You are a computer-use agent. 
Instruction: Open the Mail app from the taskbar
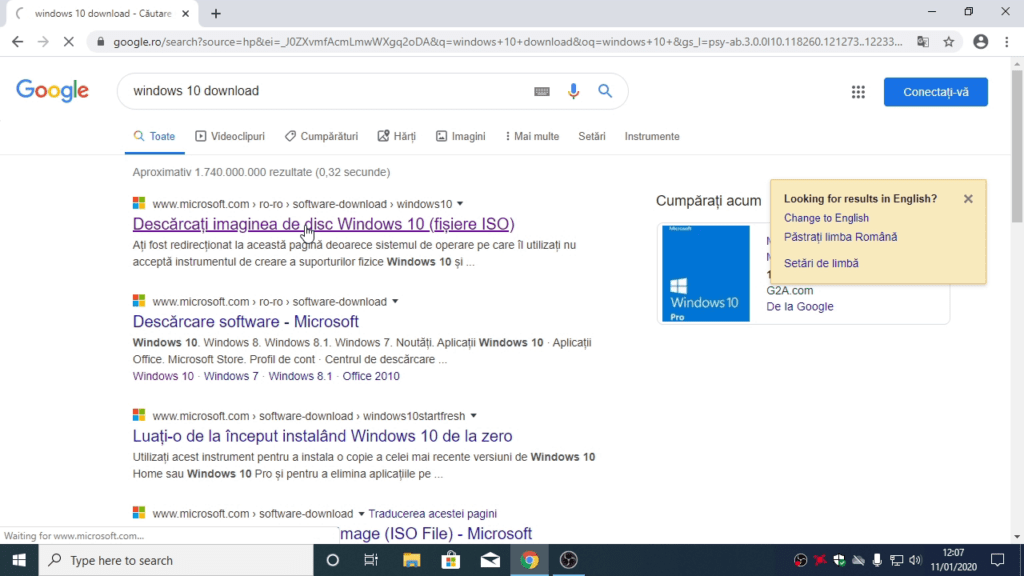coord(490,560)
